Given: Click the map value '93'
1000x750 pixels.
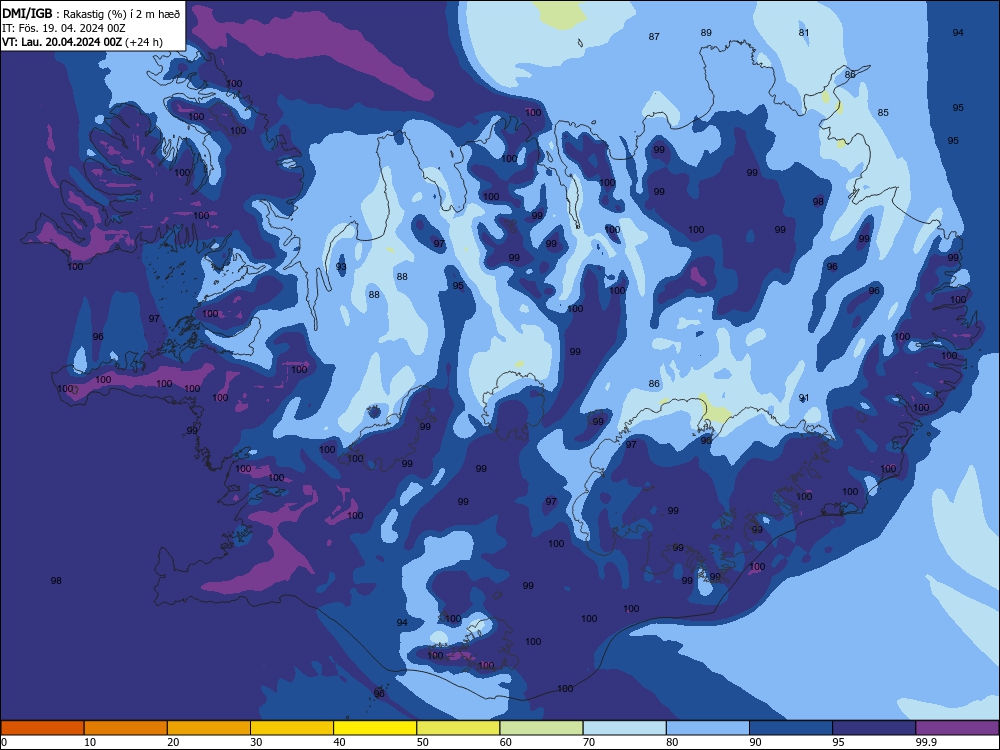Looking at the screenshot, I should (341, 267).
